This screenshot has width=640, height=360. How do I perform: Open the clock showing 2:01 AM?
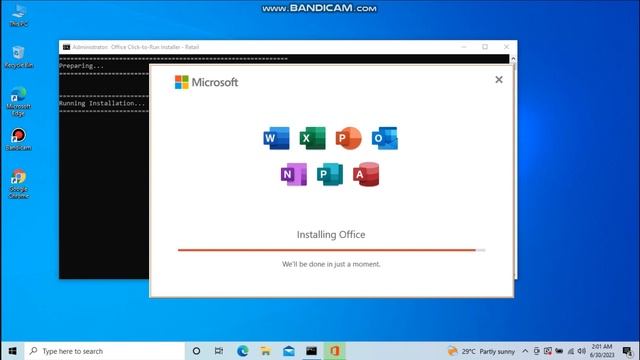pos(602,351)
